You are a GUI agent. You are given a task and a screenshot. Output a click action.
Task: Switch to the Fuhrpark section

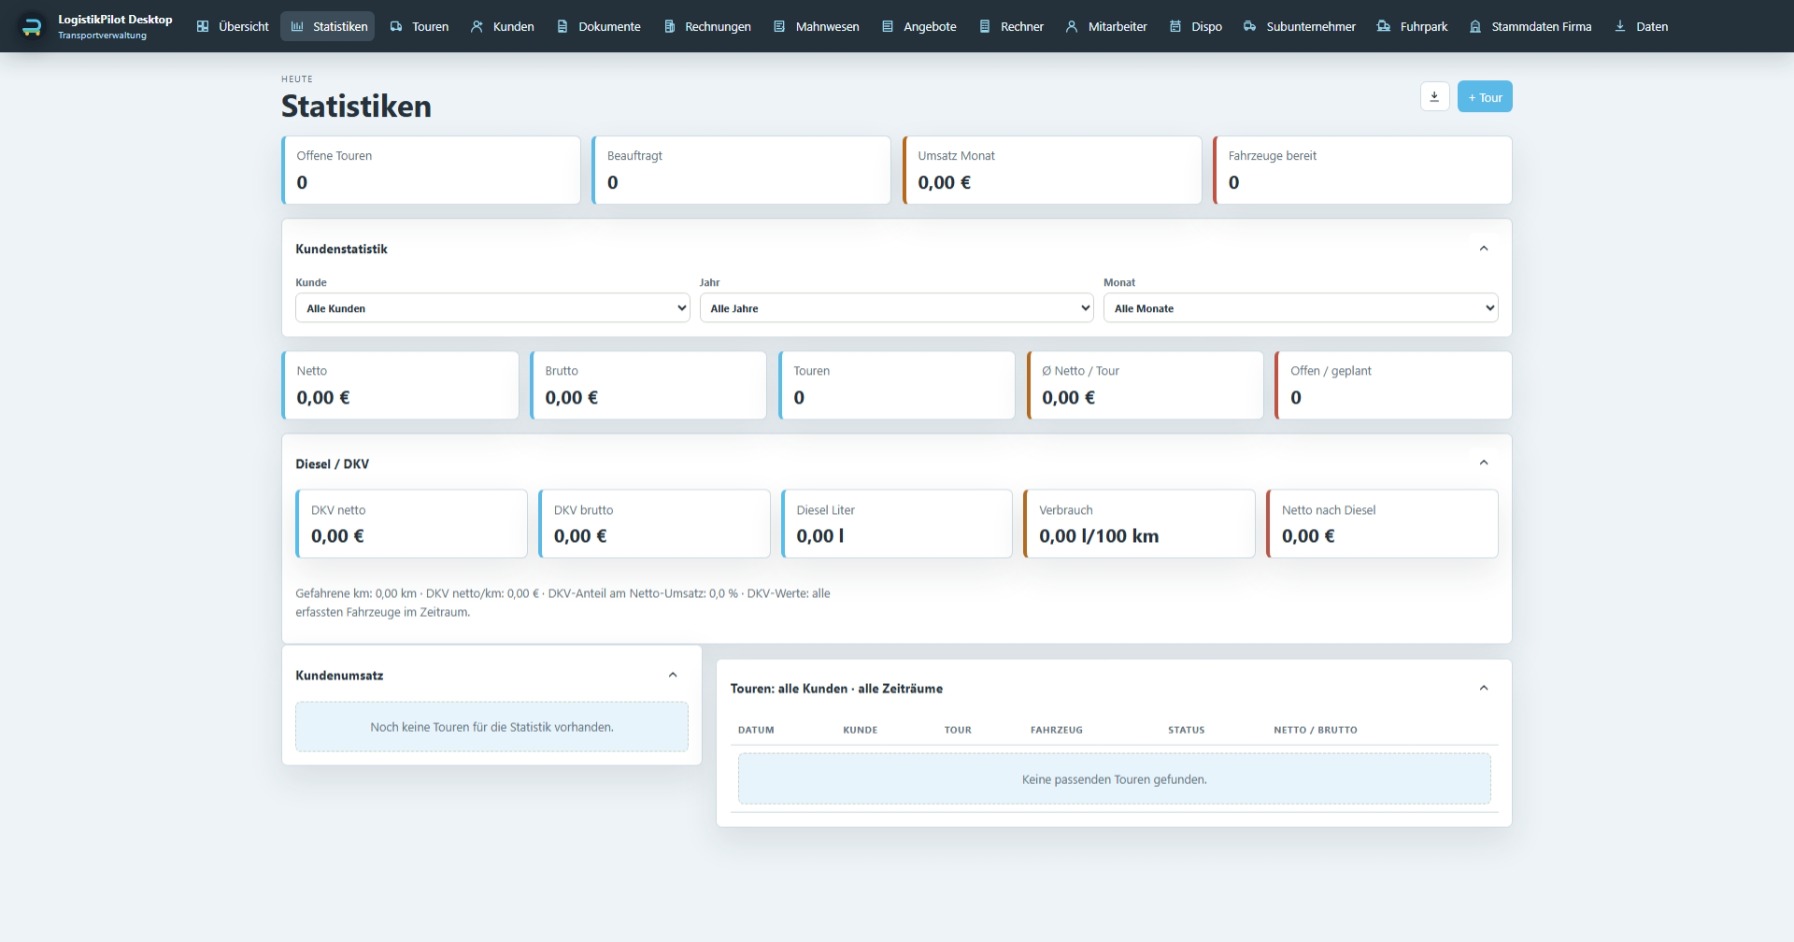1412,26
